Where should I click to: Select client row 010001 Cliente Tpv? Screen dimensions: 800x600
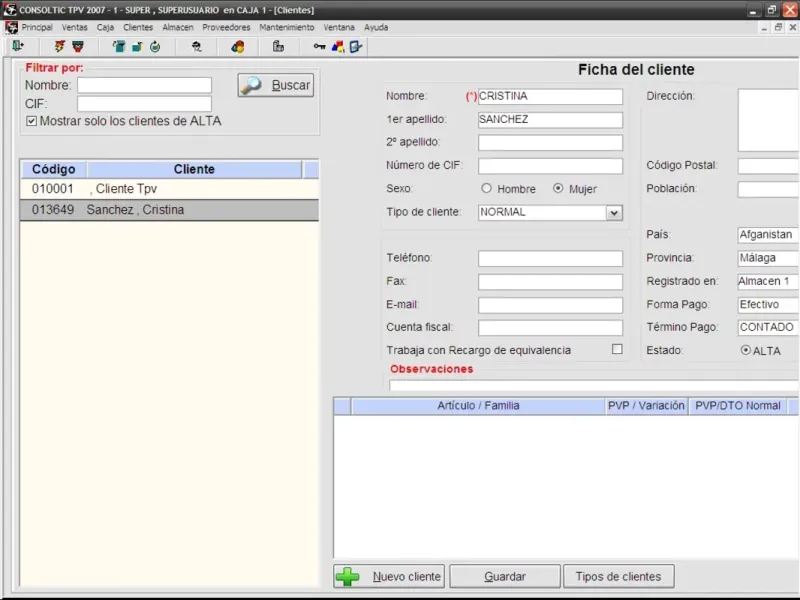coord(169,189)
